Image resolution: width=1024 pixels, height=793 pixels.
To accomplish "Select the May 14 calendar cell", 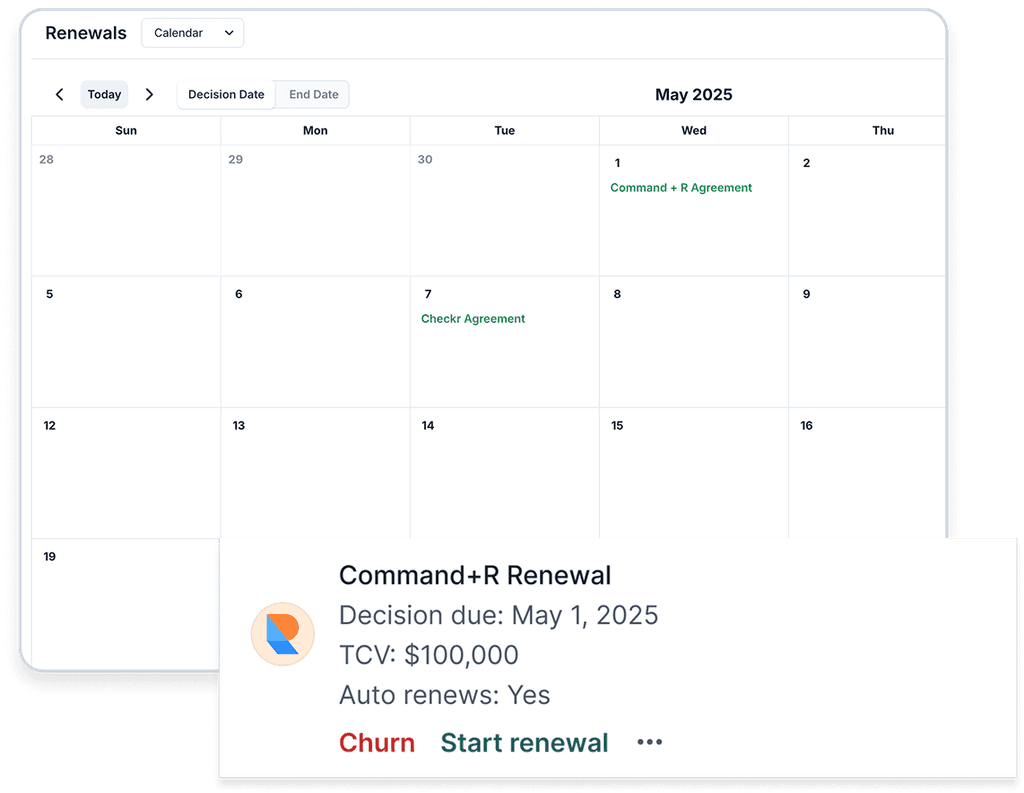I will tap(504, 473).
